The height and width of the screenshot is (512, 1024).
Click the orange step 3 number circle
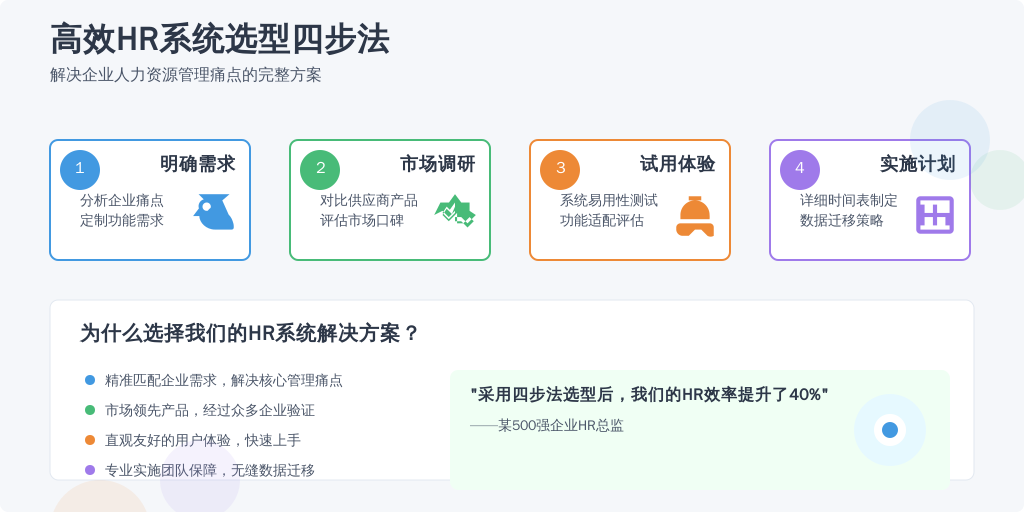click(x=560, y=169)
